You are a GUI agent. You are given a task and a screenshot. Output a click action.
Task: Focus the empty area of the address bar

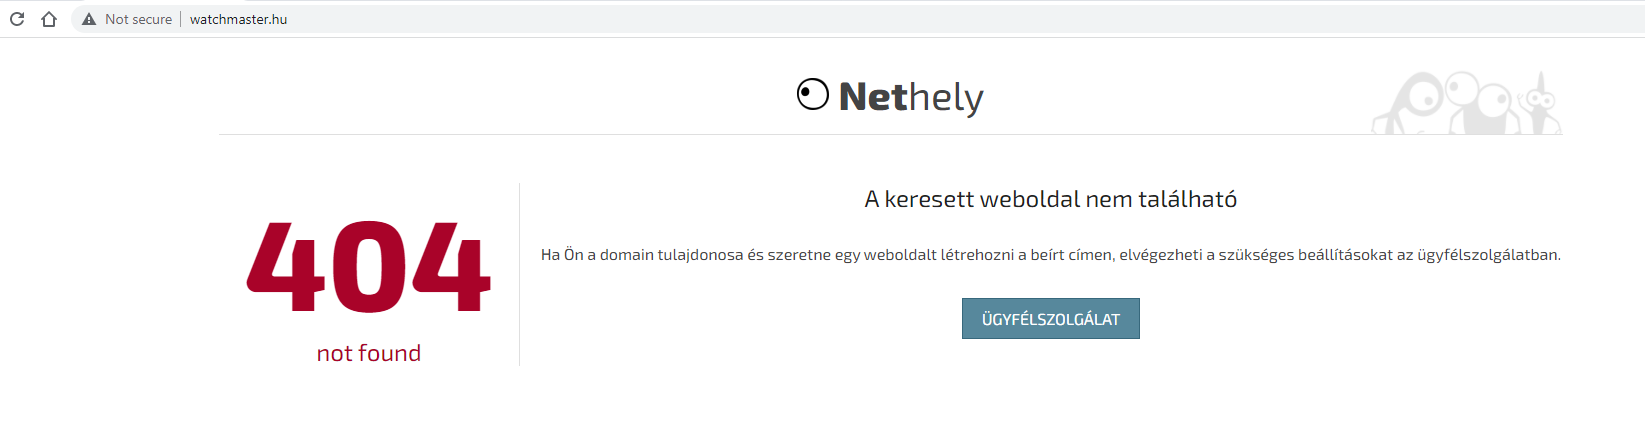click(960, 19)
